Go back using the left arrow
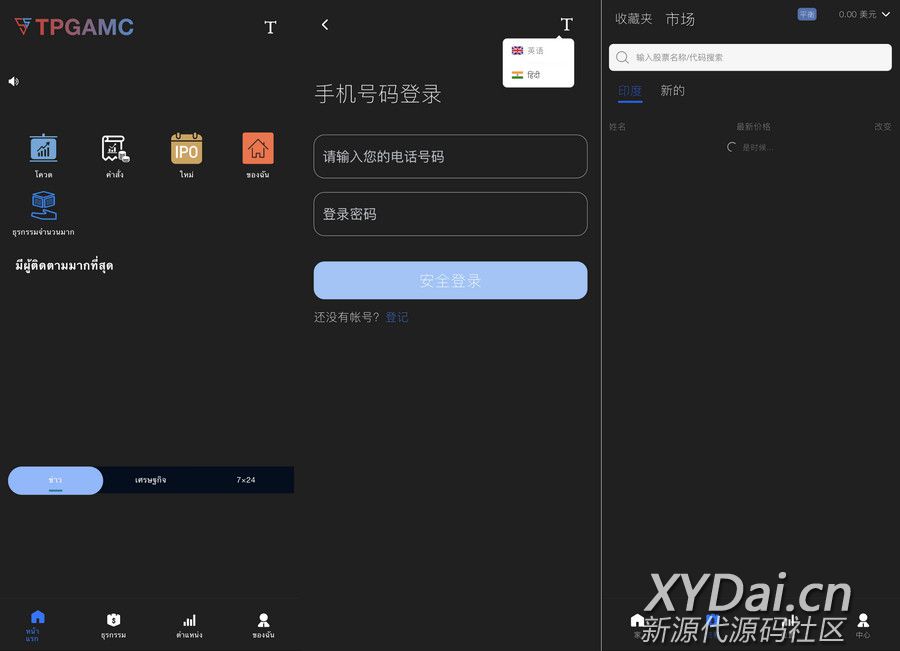 pos(325,25)
